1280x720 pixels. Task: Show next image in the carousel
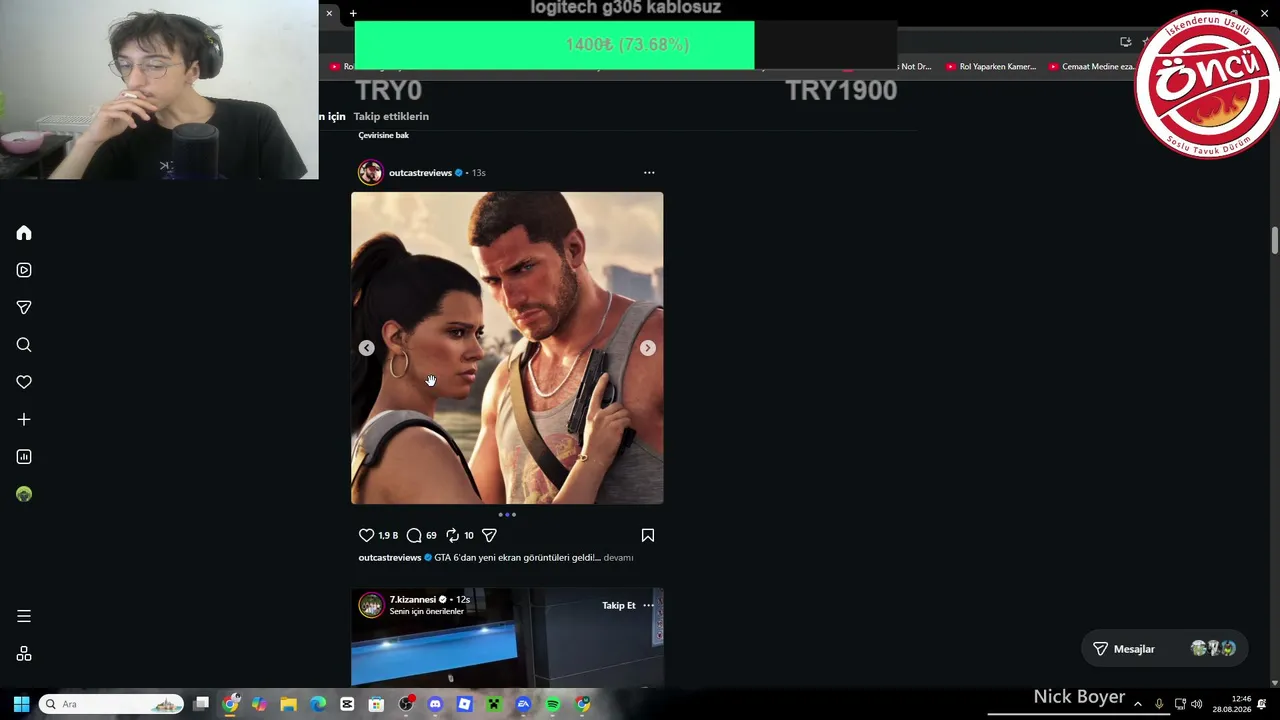click(648, 348)
